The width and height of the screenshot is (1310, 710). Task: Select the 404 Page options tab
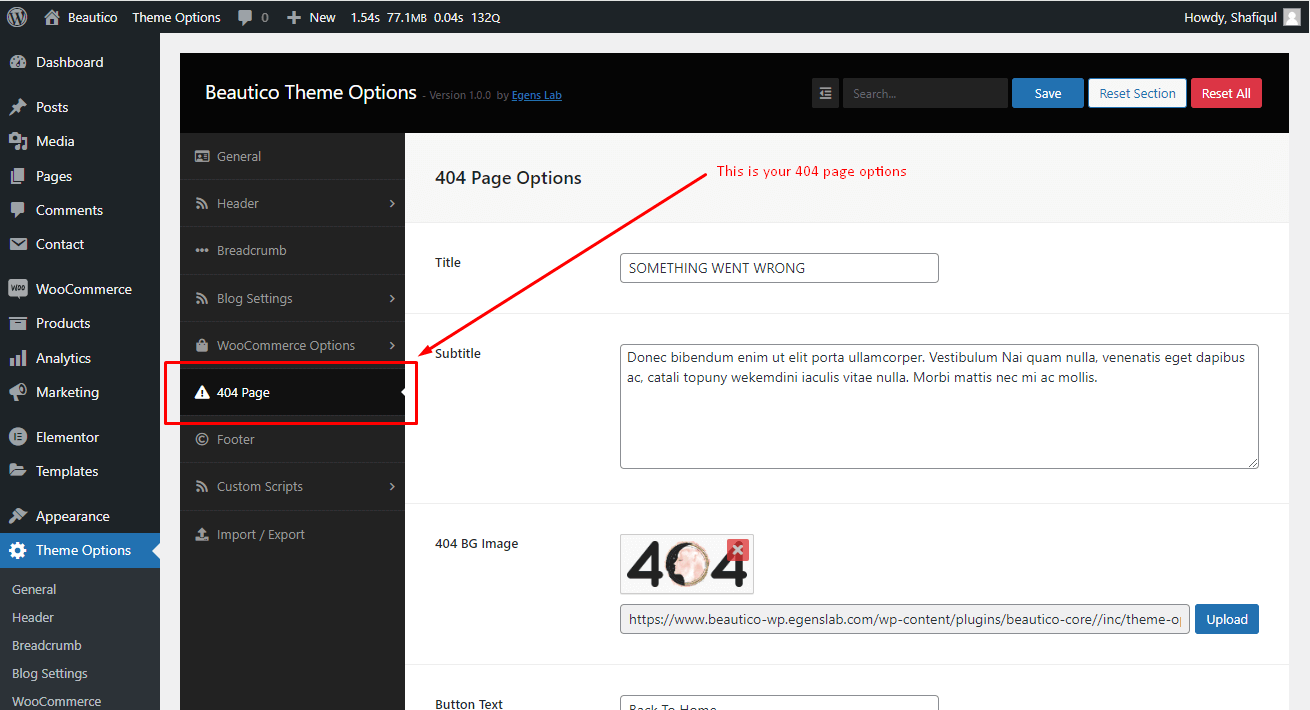tap(292, 392)
